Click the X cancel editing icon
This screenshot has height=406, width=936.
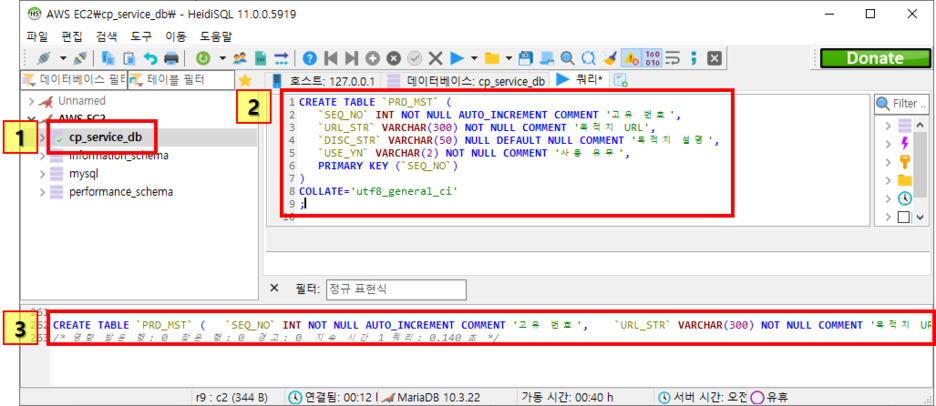[x=436, y=58]
